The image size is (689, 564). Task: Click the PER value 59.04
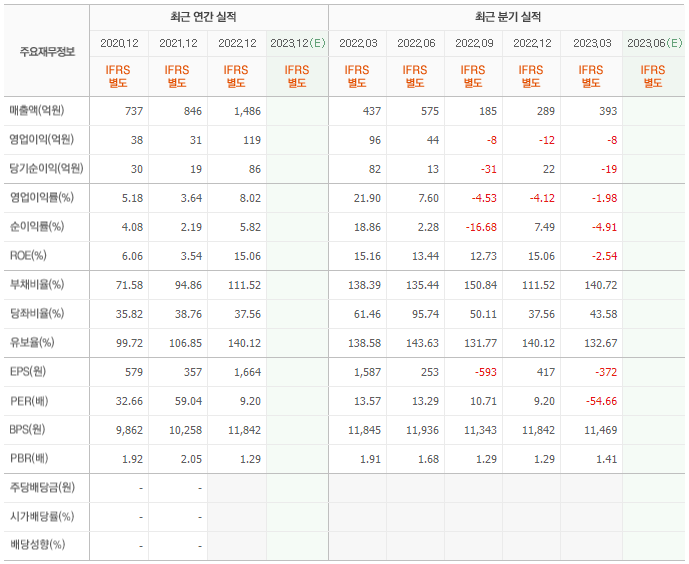point(189,401)
